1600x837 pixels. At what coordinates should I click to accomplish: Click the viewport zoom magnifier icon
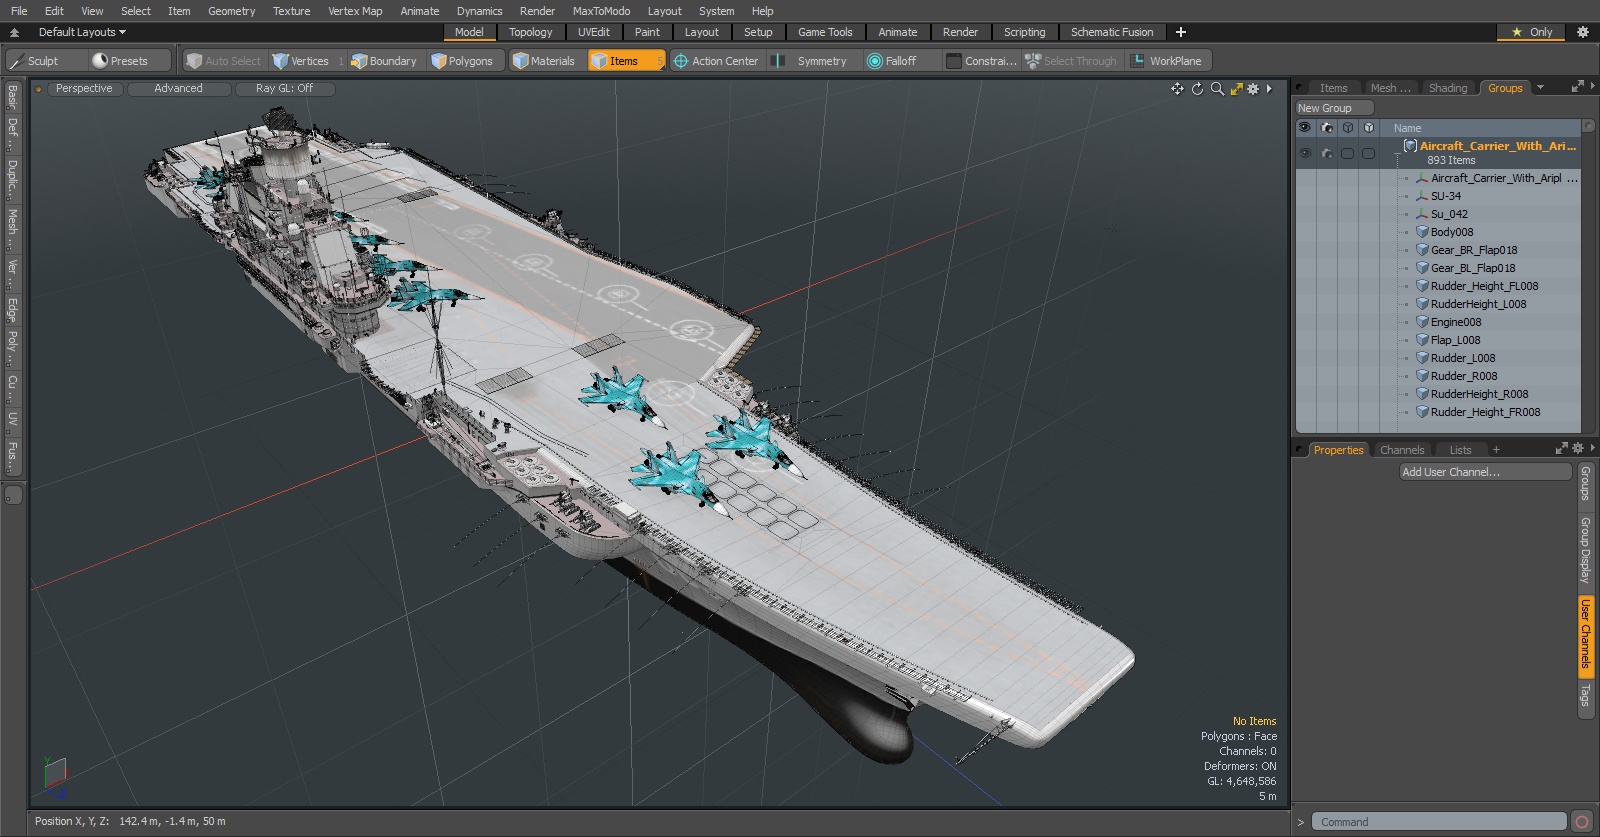pyautogui.click(x=1217, y=89)
